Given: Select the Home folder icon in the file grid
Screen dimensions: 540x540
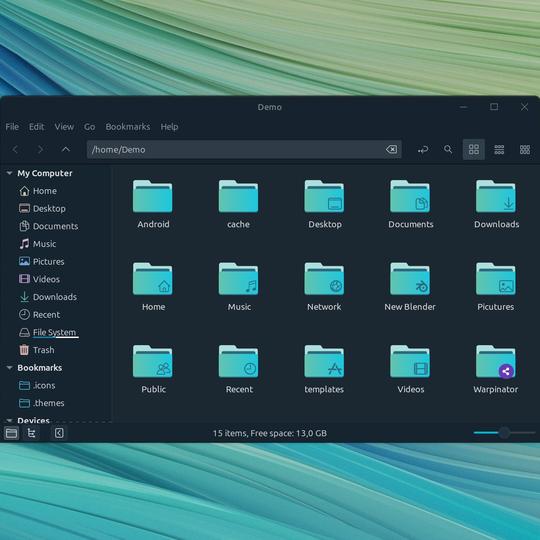Looking at the screenshot, I should click(x=153, y=279).
